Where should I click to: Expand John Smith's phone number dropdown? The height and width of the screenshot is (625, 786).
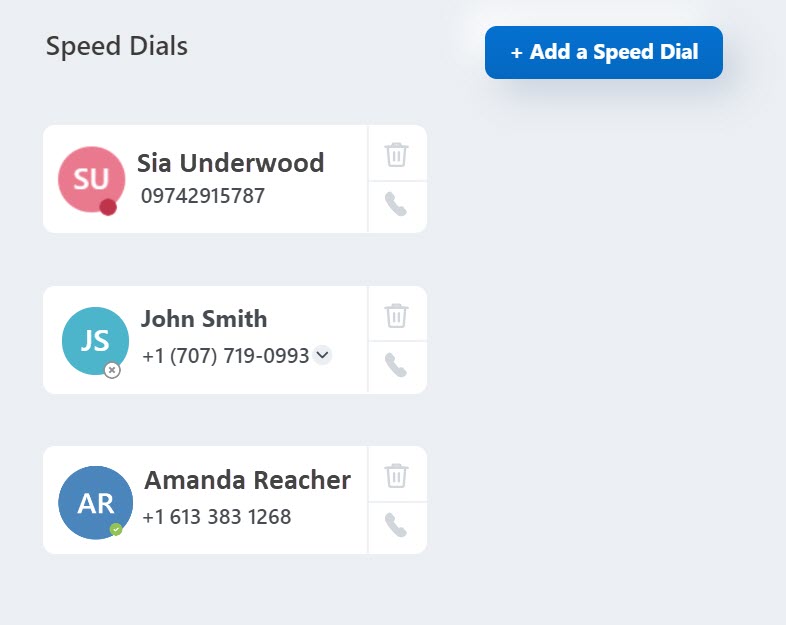click(x=322, y=354)
